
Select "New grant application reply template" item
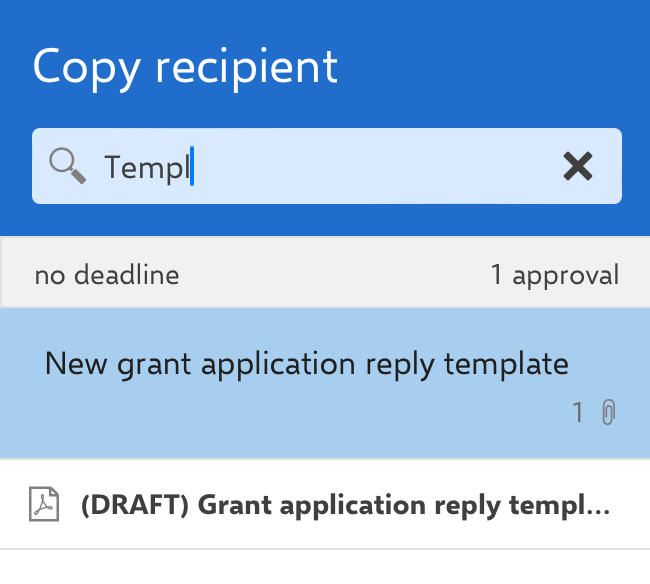tap(306, 364)
